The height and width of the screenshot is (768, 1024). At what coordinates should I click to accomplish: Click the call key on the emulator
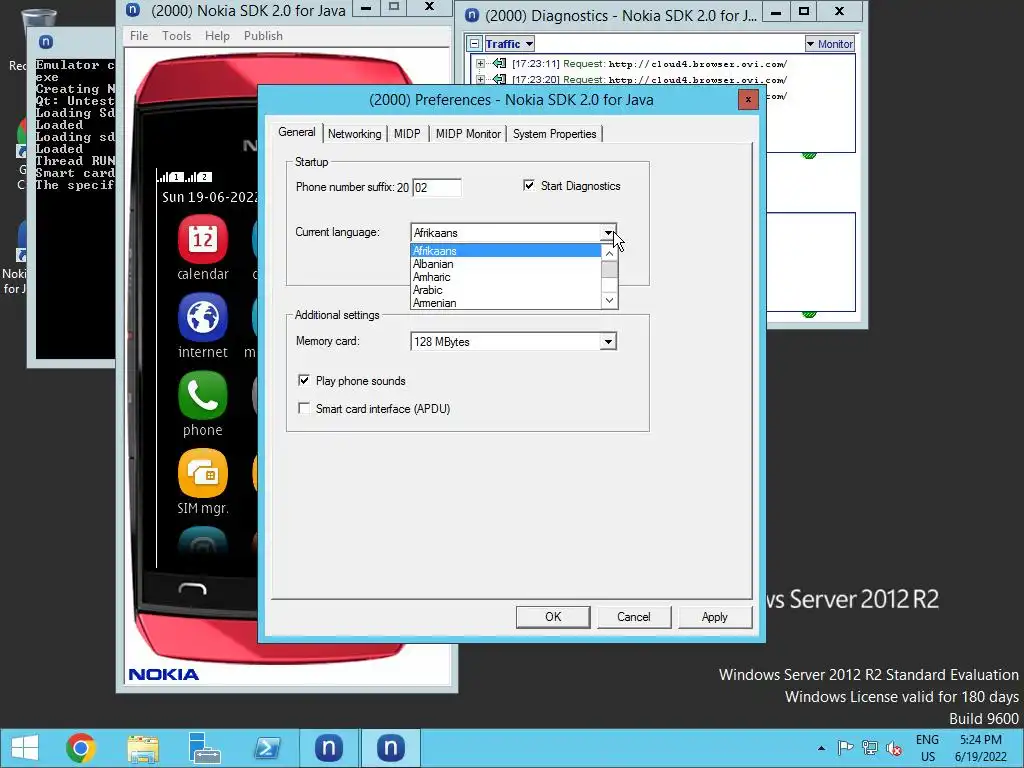click(192, 589)
